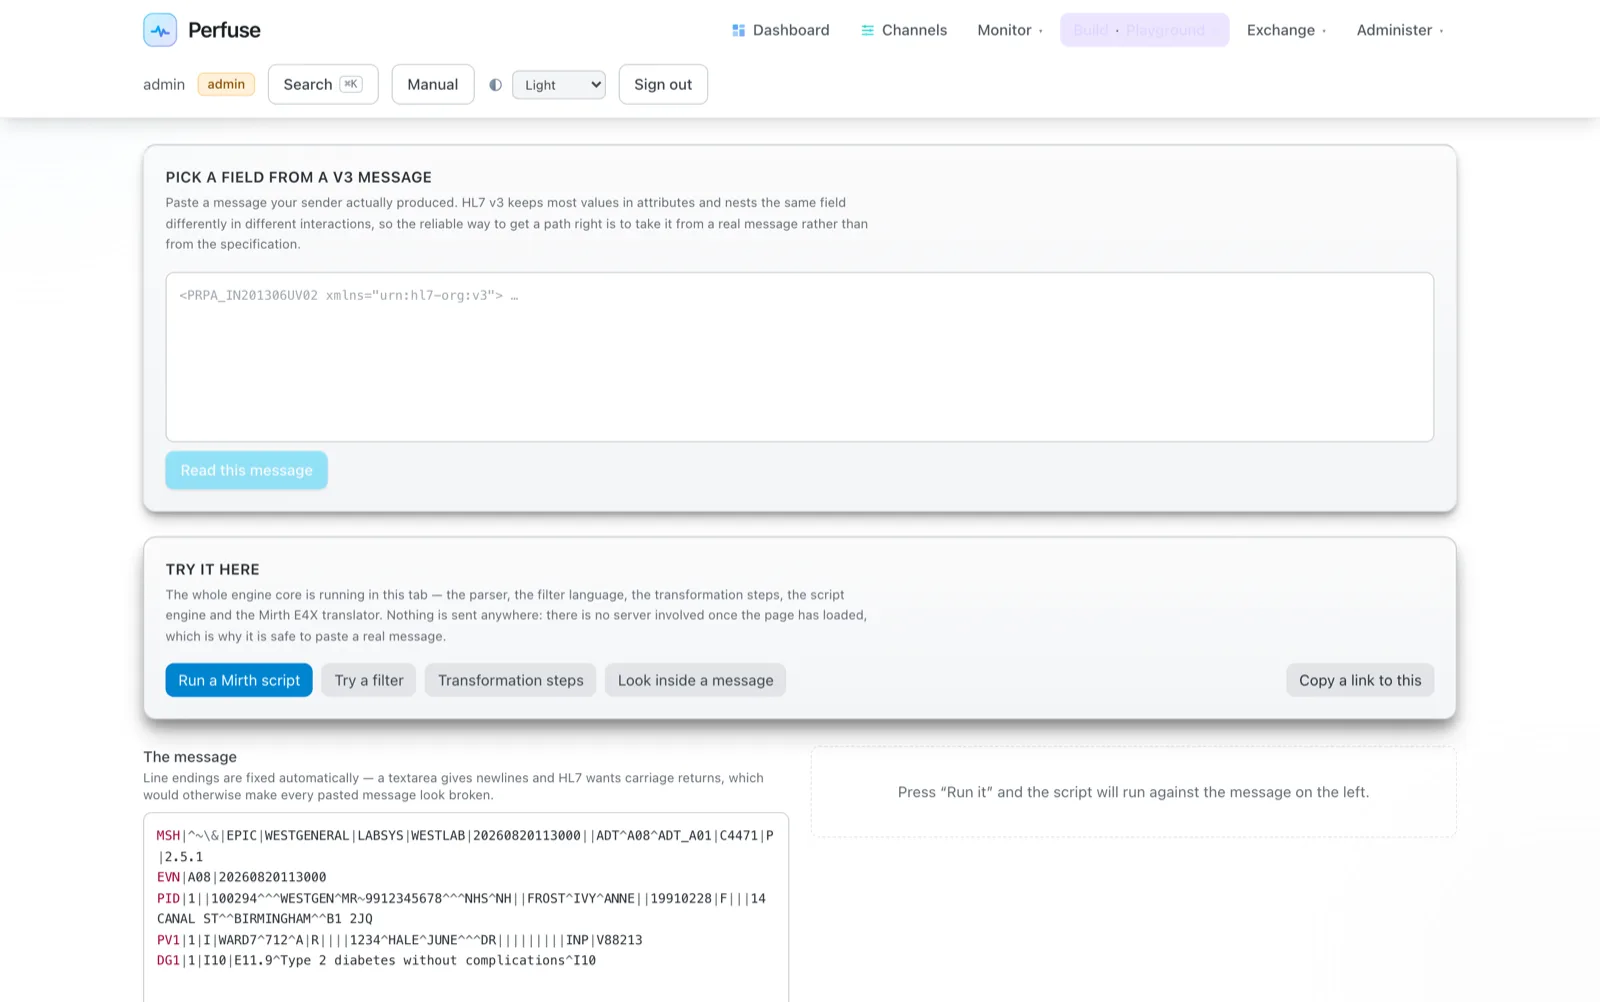This screenshot has width=1600, height=1002.
Task: Click Read this message button
Action: [246, 470]
